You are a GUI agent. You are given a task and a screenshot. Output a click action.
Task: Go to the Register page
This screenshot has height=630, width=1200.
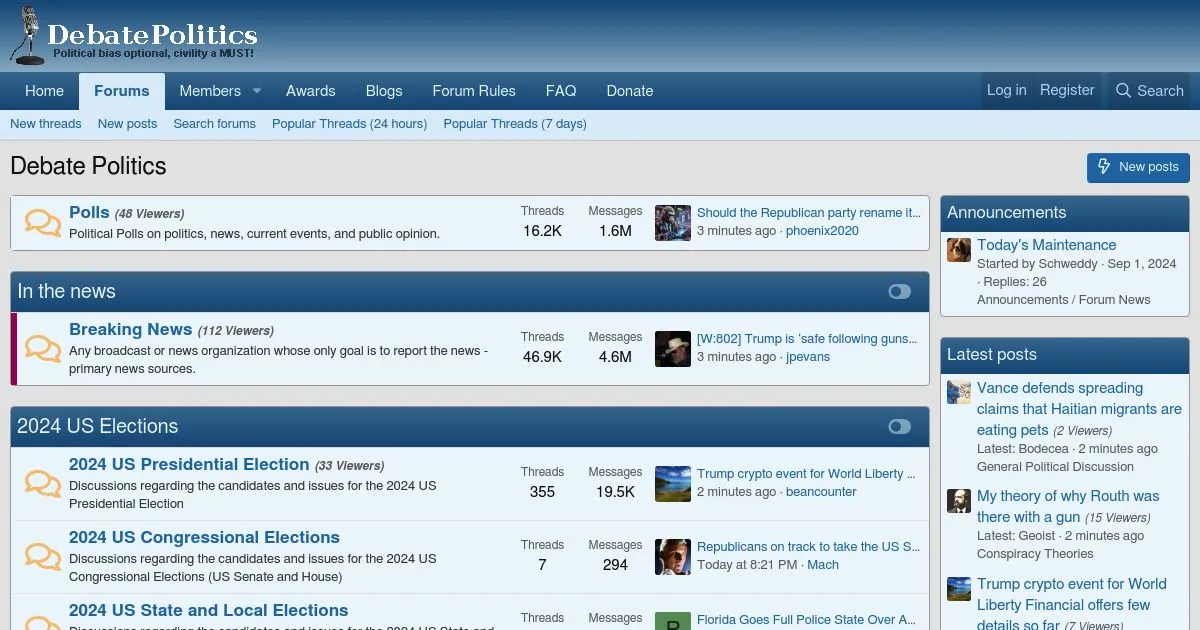point(1067,90)
